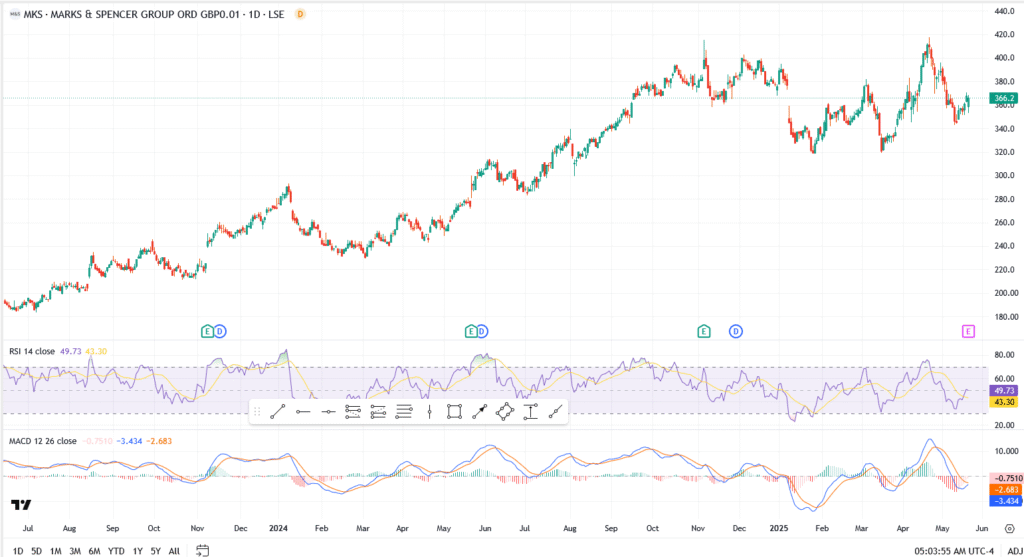
Task: Toggle ADJ dividend adjustment
Action: tap(1011, 550)
